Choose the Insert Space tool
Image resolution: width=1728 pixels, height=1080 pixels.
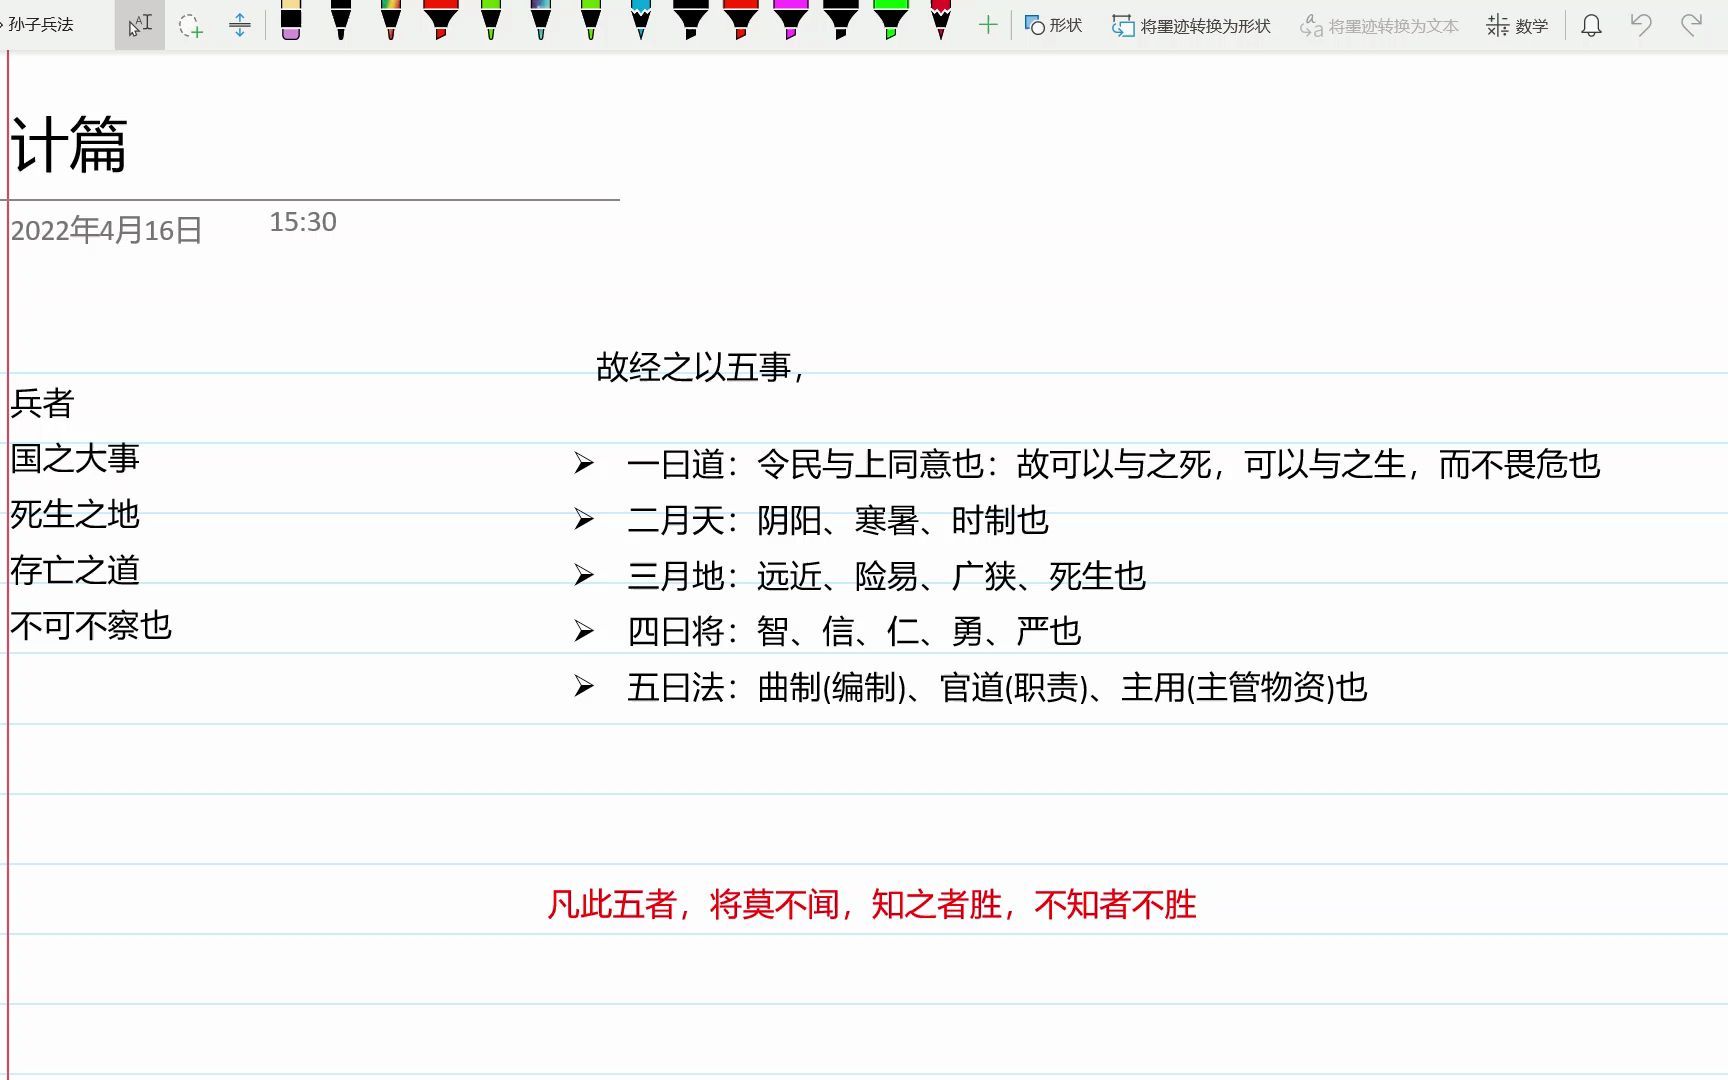(x=240, y=26)
